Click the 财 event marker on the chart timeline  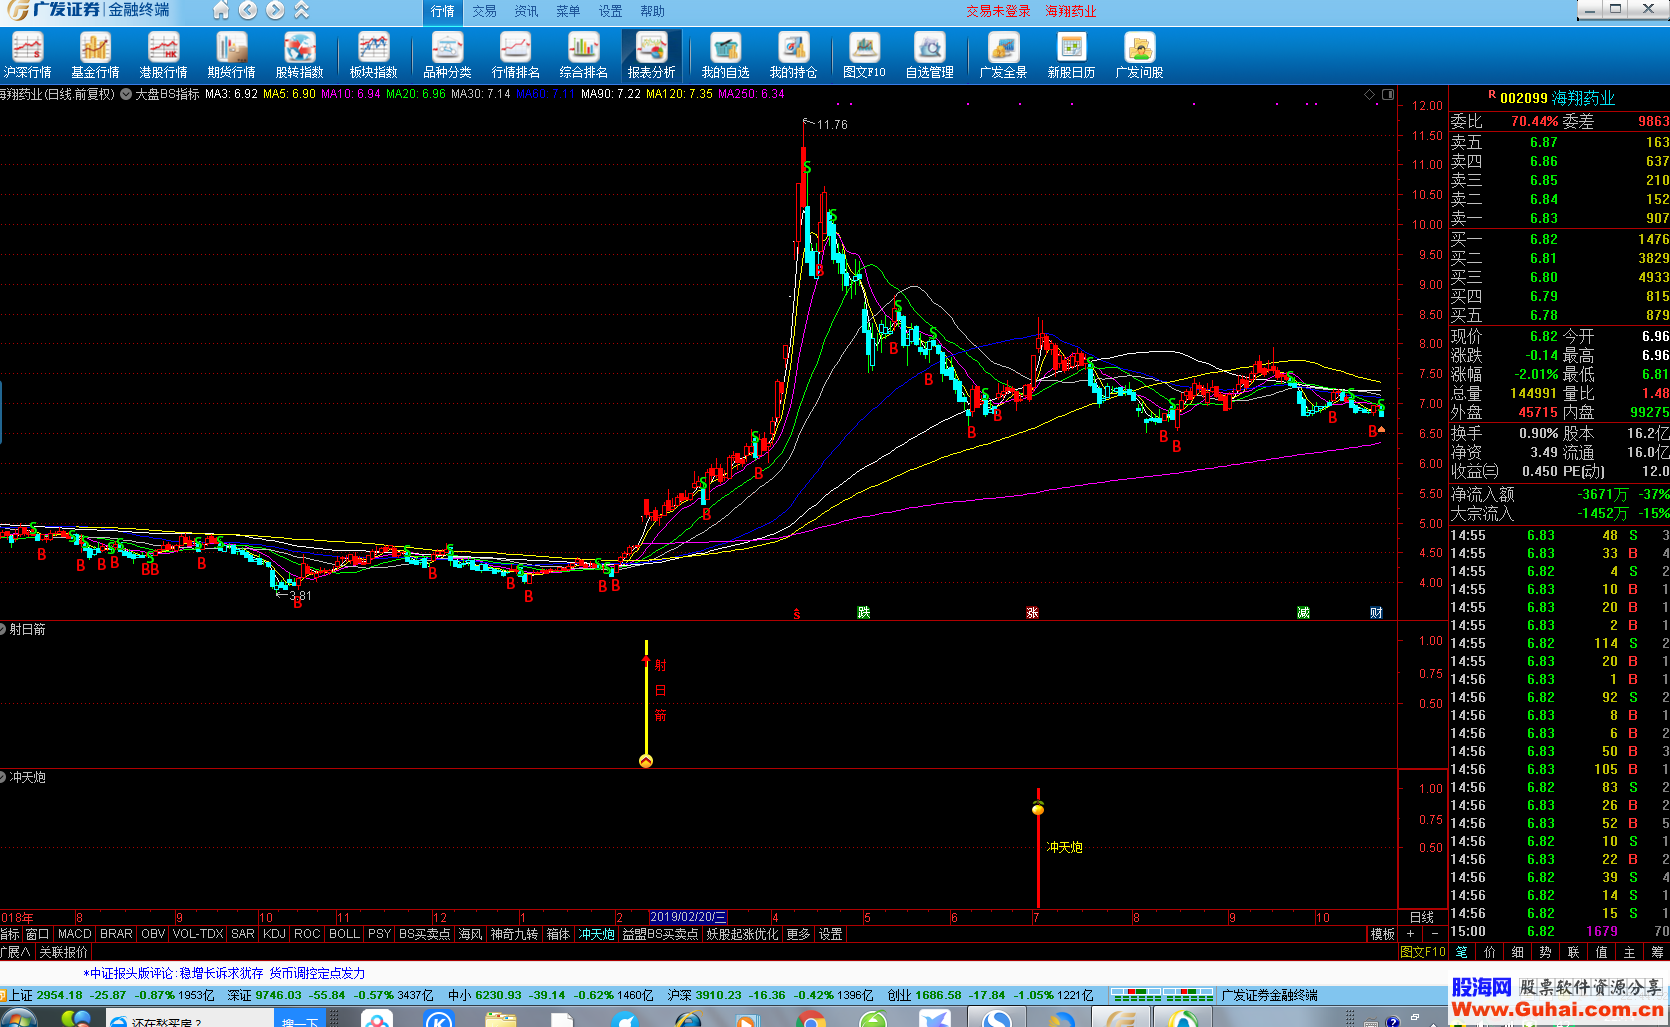[x=1376, y=612]
